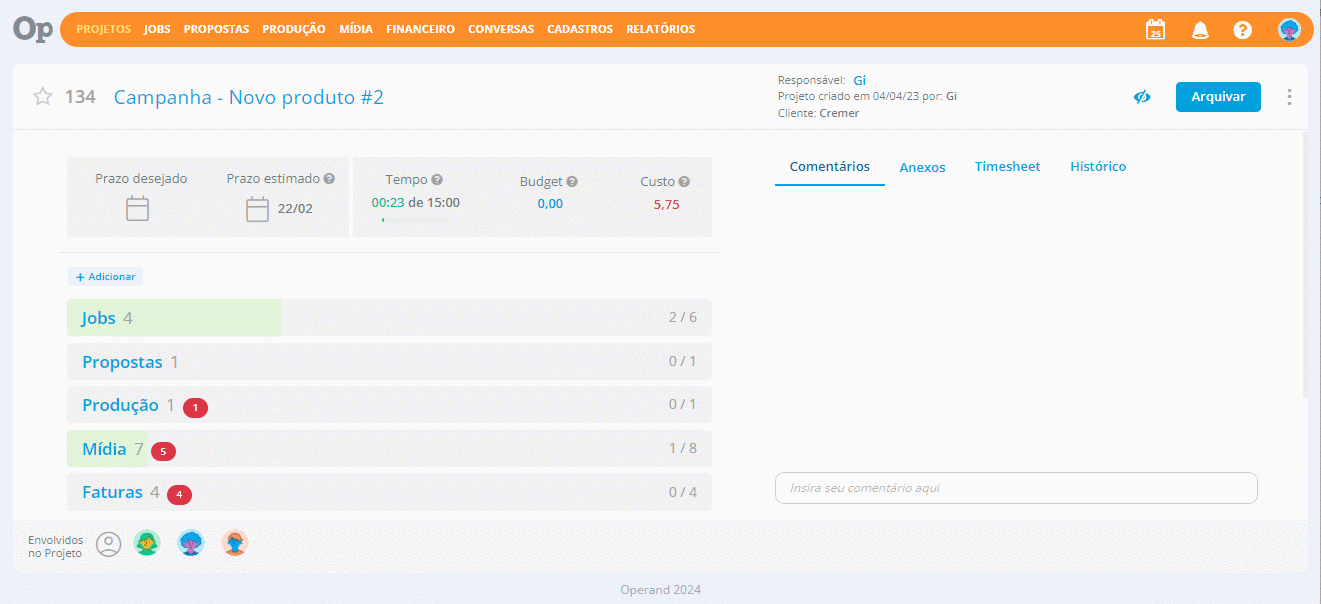Click the Arquivar button
1321x604 pixels.
pos(1218,97)
